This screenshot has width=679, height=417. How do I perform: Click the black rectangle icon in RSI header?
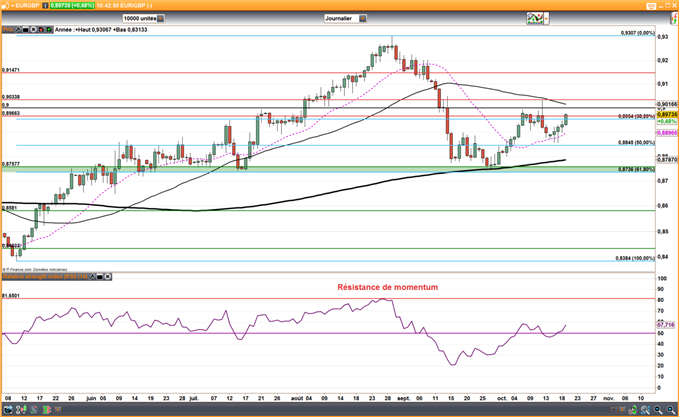pos(100,276)
